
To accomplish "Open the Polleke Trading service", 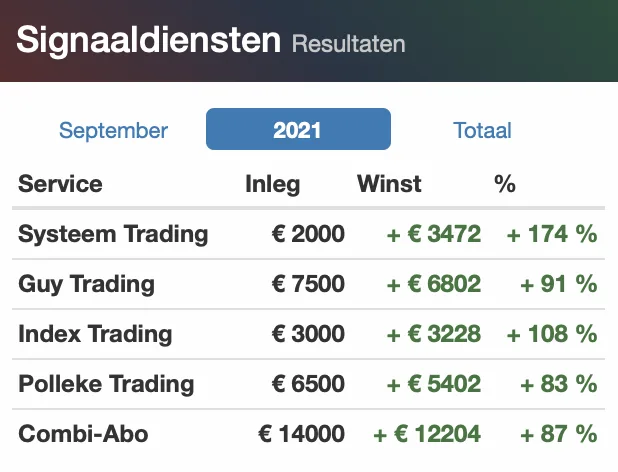I will point(106,384).
